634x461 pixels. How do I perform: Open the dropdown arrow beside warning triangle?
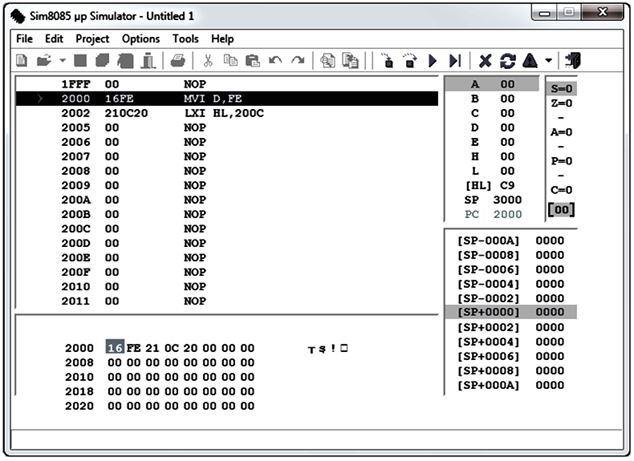pyautogui.click(x=548, y=61)
